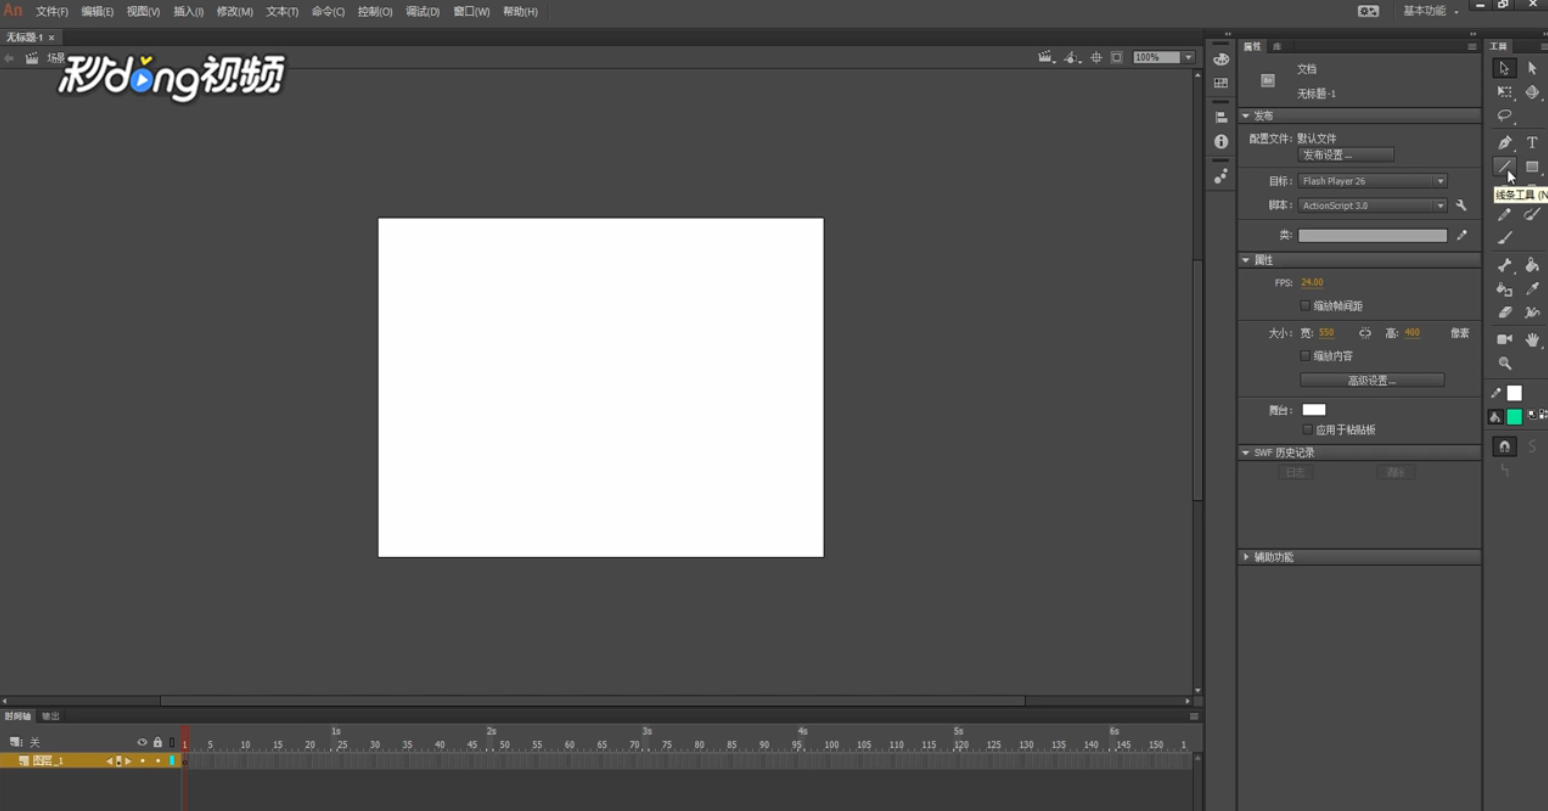Enable the 缩放帧间距 checkbox
Screen dimensions: 1548x811
[1305, 306]
